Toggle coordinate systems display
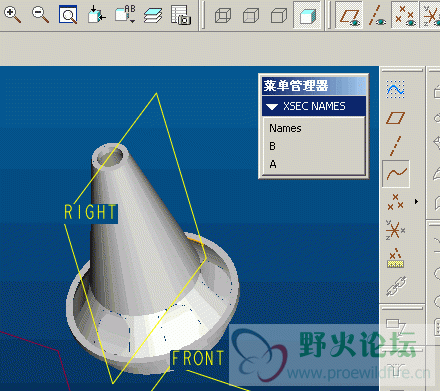440x391 pixels. tap(431, 15)
